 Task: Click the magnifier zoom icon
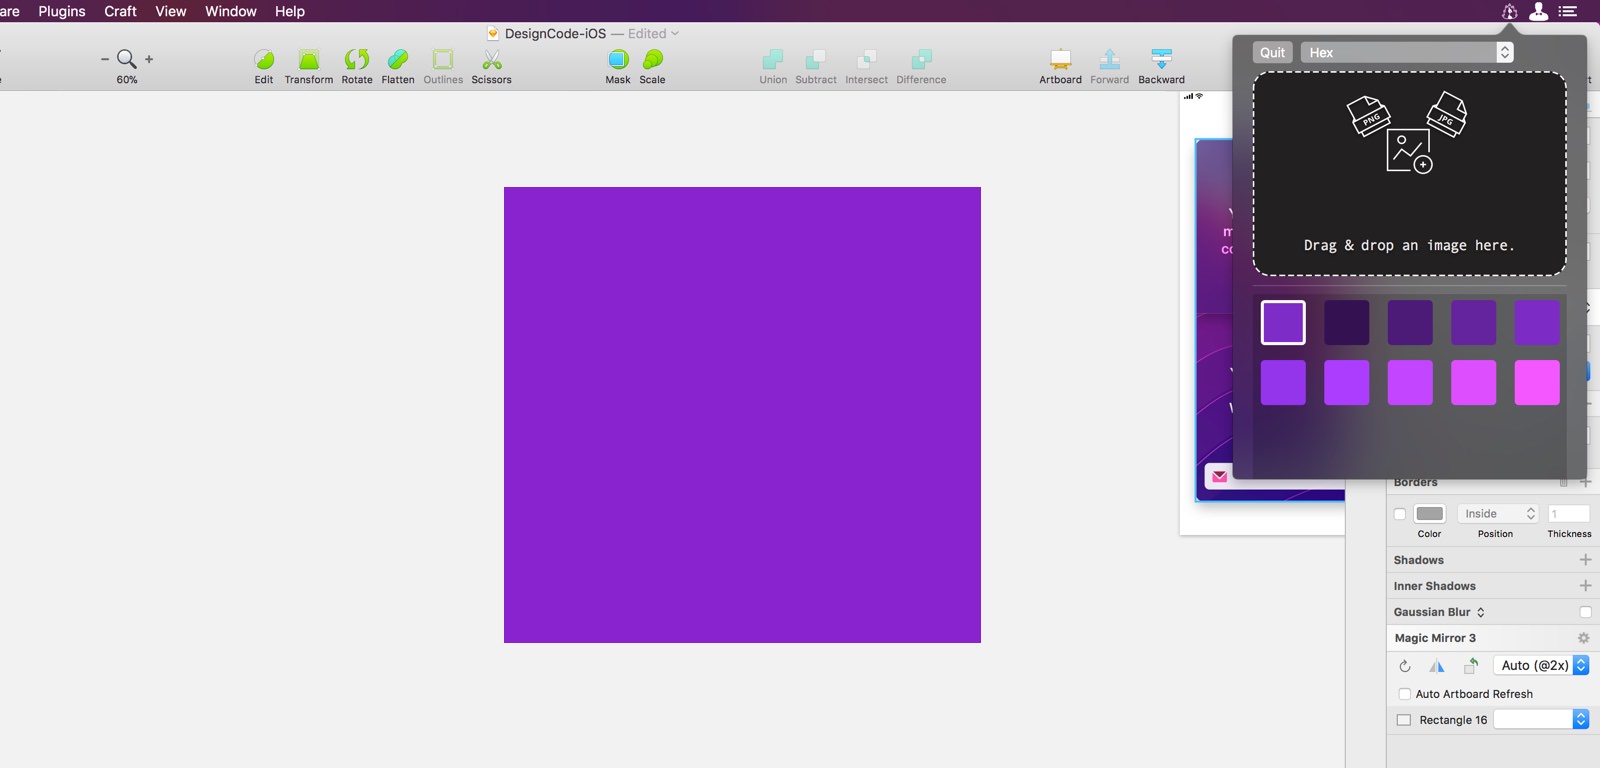click(x=127, y=59)
